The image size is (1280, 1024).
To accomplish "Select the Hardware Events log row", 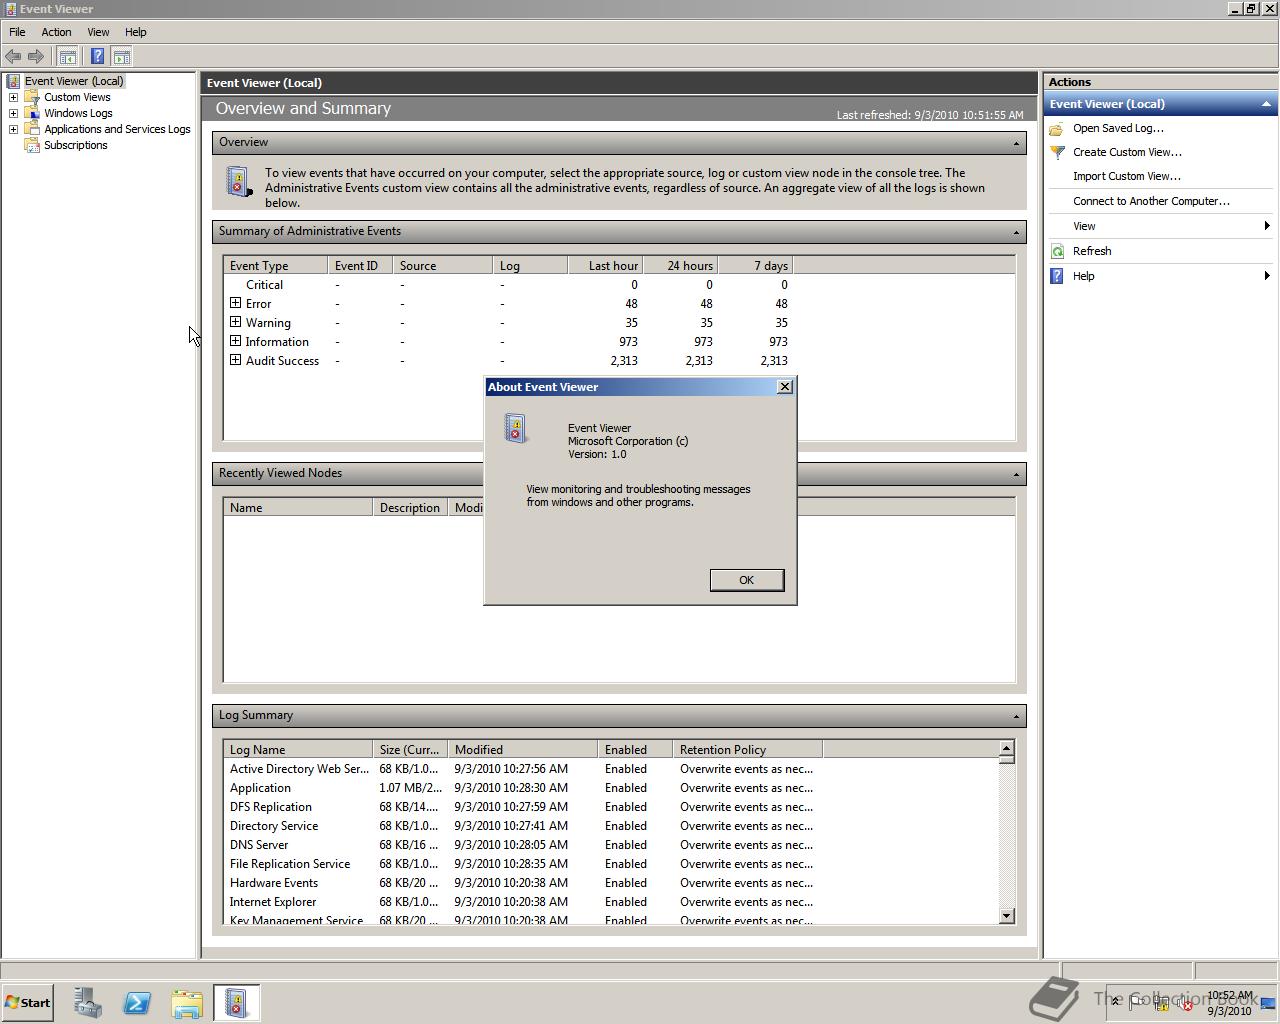I will tap(611, 883).
